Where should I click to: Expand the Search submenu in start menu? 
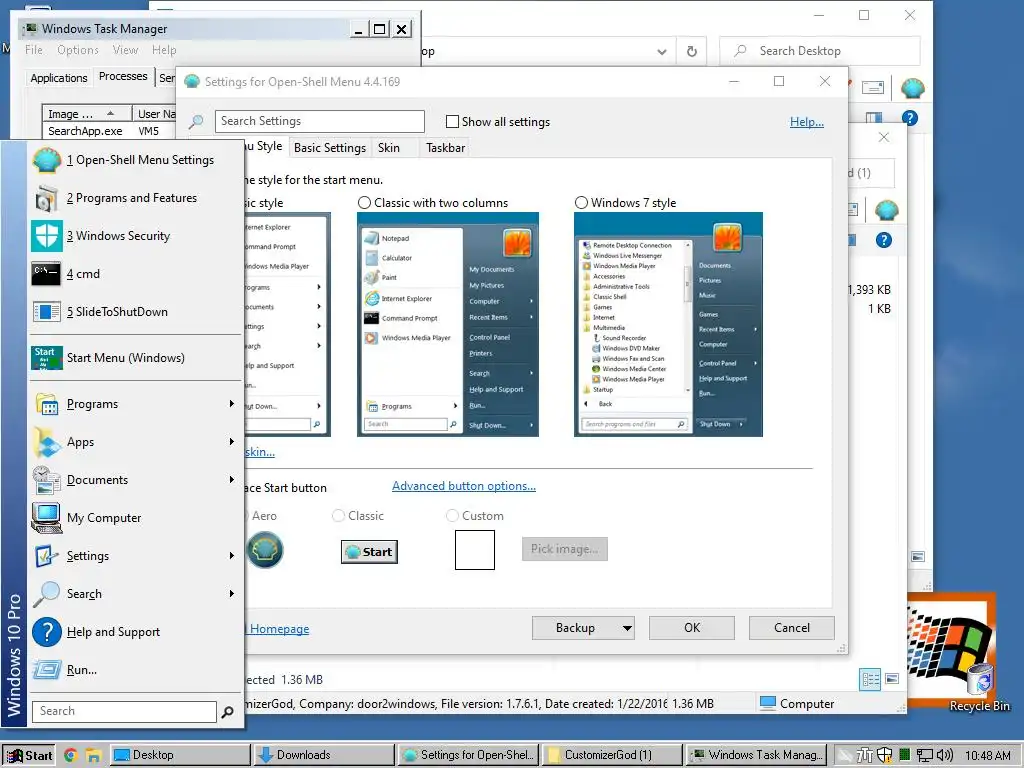coord(232,594)
